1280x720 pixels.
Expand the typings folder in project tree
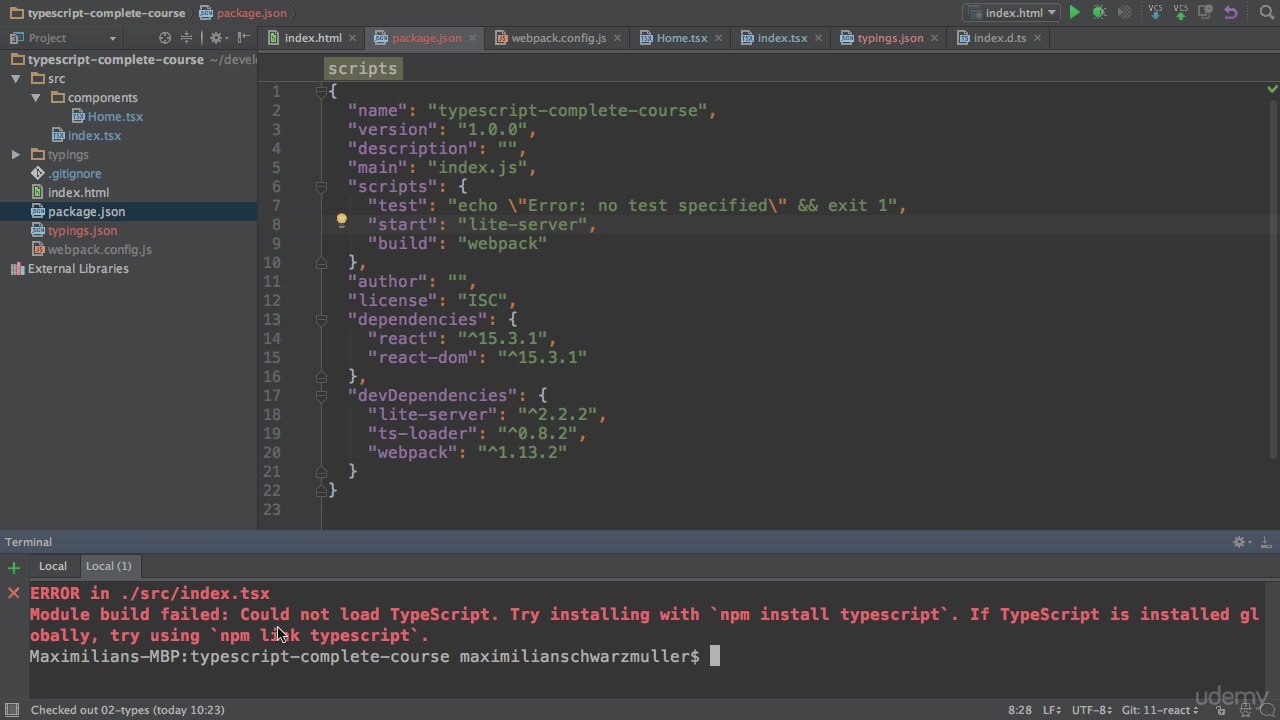16,155
